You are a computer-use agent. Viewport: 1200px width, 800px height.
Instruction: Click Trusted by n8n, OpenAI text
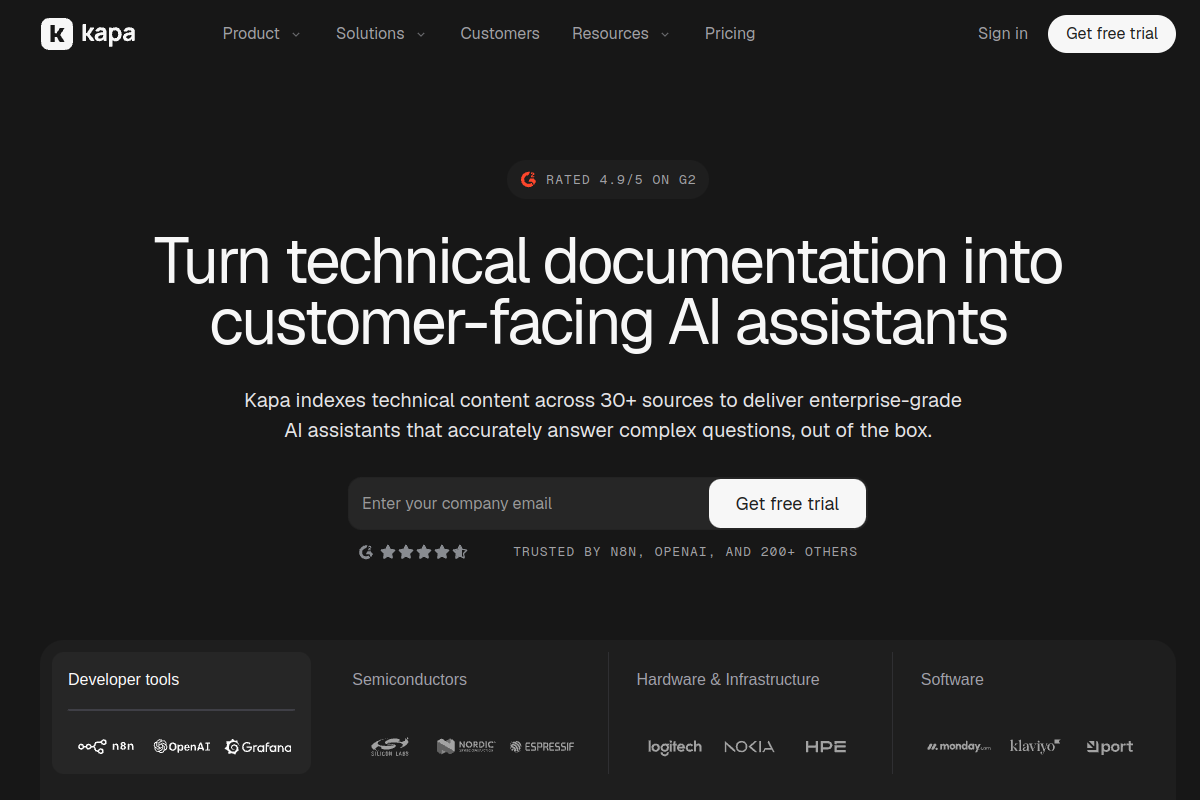[x=685, y=552]
